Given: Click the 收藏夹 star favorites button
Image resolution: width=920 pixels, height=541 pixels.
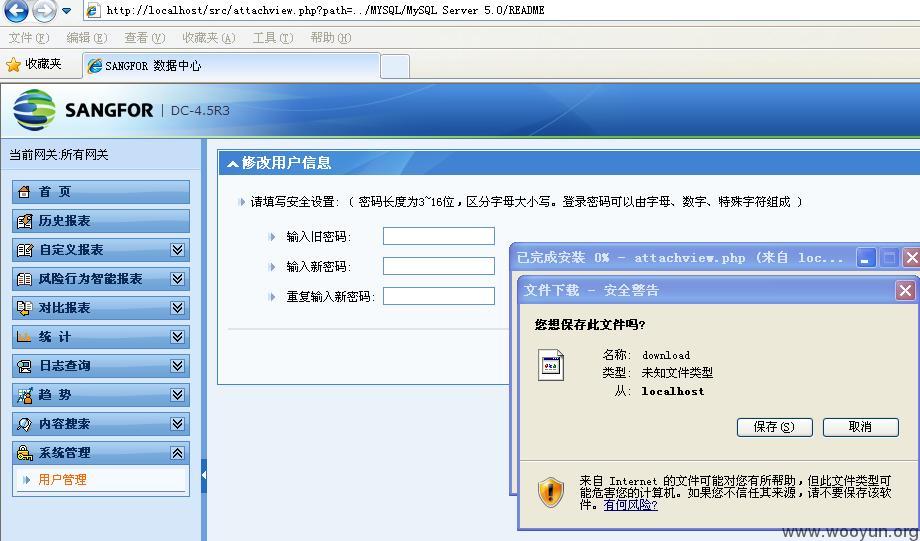Looking at the screenshot, I should 33,65.
